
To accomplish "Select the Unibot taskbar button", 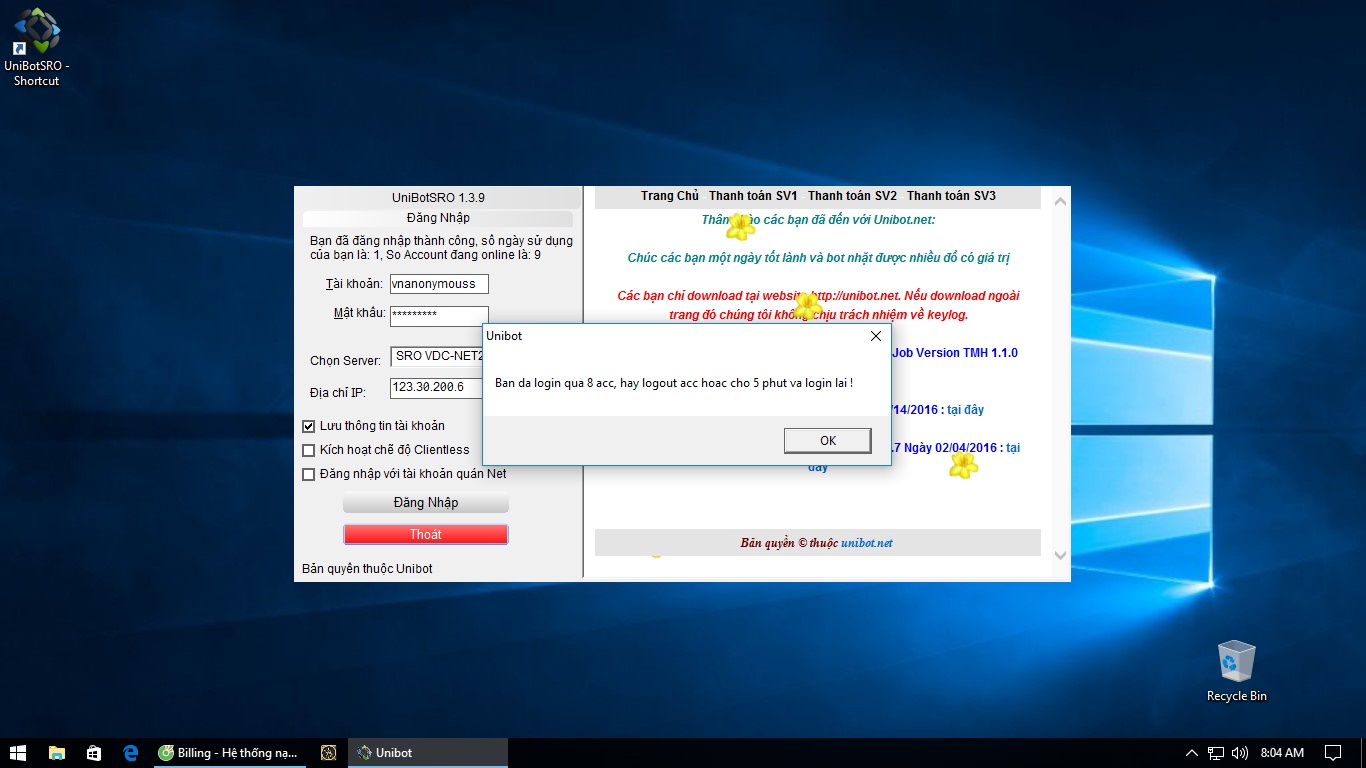I will 428,753.
